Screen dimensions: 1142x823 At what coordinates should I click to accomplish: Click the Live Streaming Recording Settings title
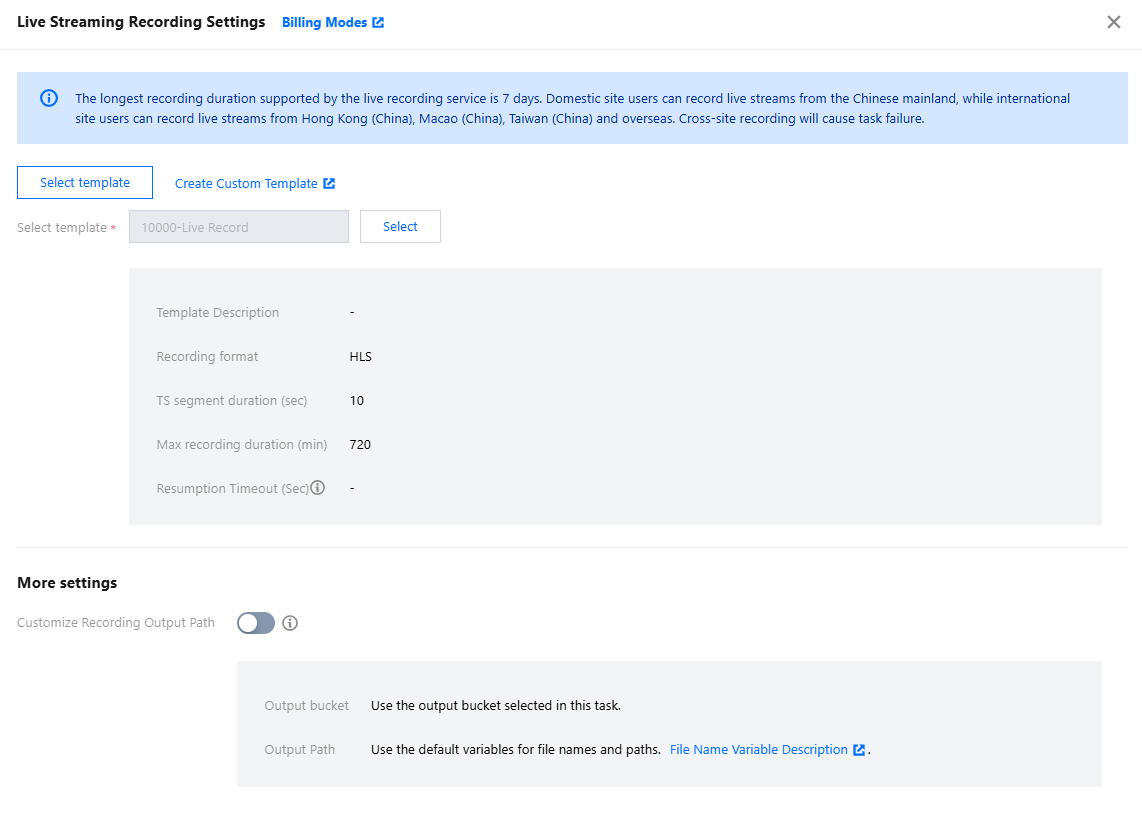(x=141, y=22)
